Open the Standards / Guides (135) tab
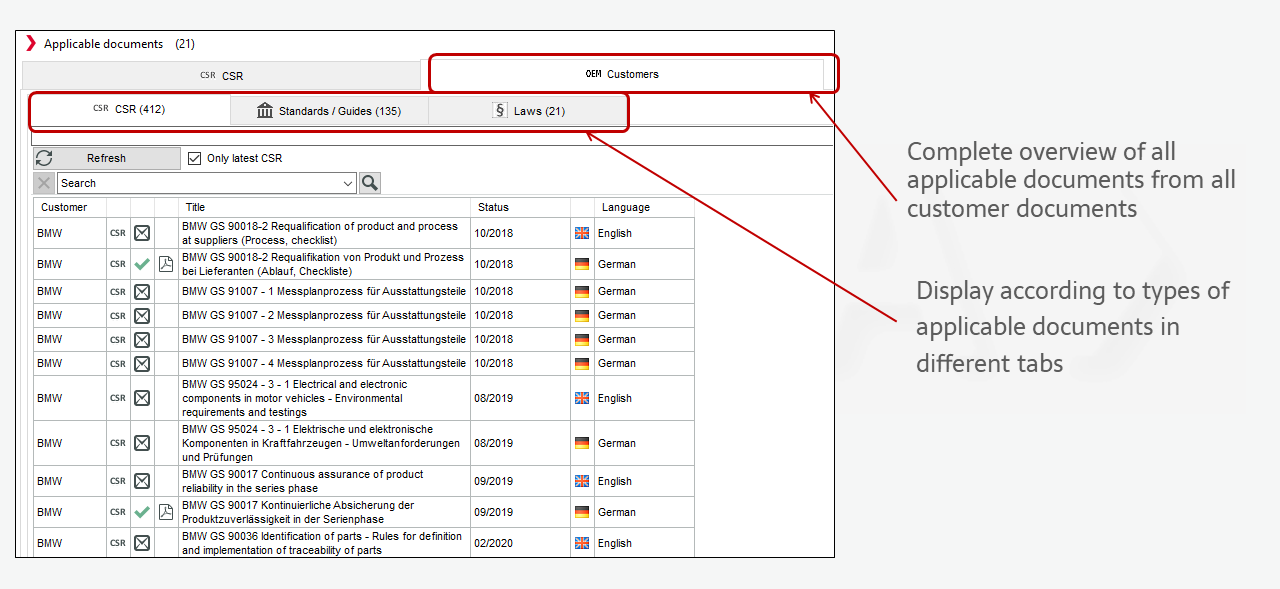This screenshot has height=589, width=1280. click(329, 111)
